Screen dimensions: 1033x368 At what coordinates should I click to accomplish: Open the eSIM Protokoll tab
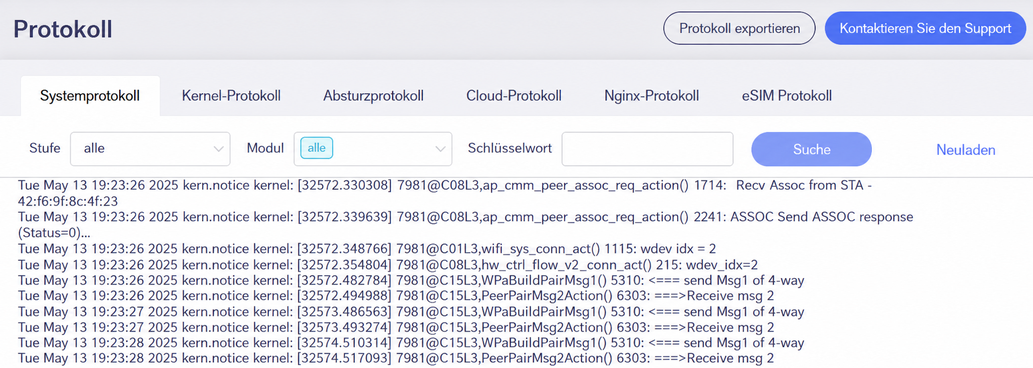click(787, 96)
